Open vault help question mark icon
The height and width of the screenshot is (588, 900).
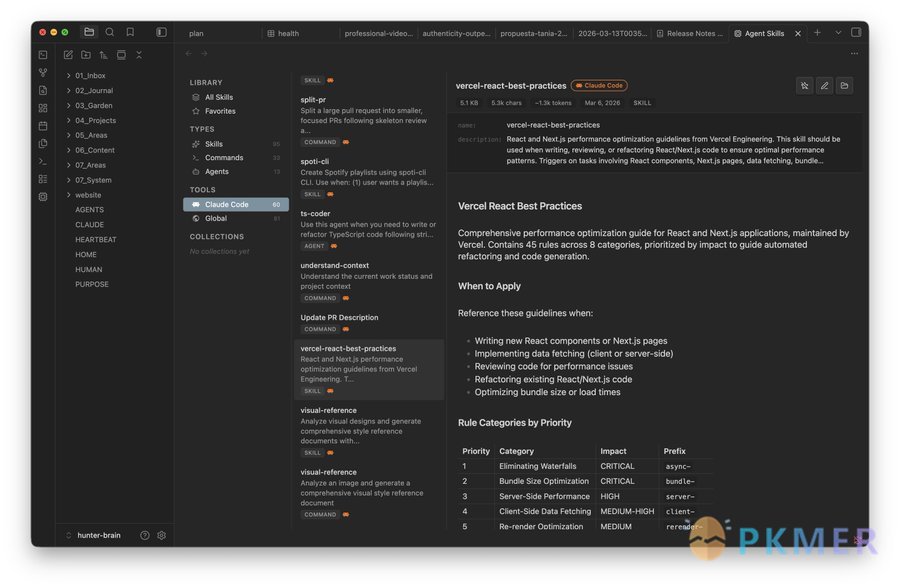145,535
